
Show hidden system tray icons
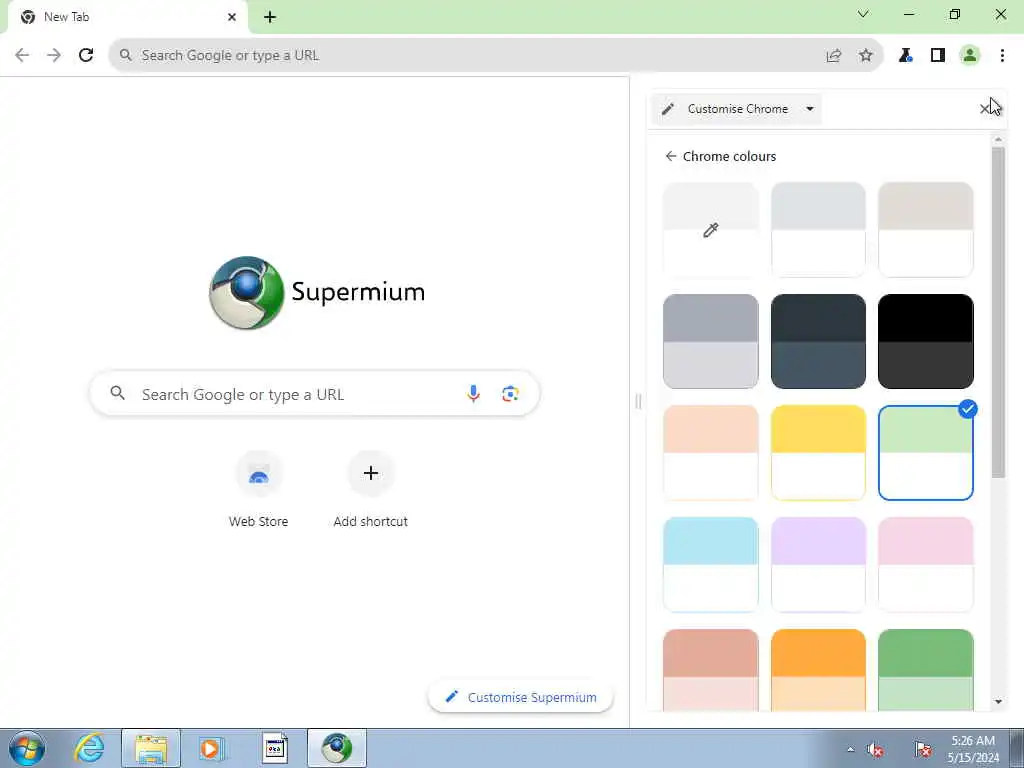coord(850,750)
